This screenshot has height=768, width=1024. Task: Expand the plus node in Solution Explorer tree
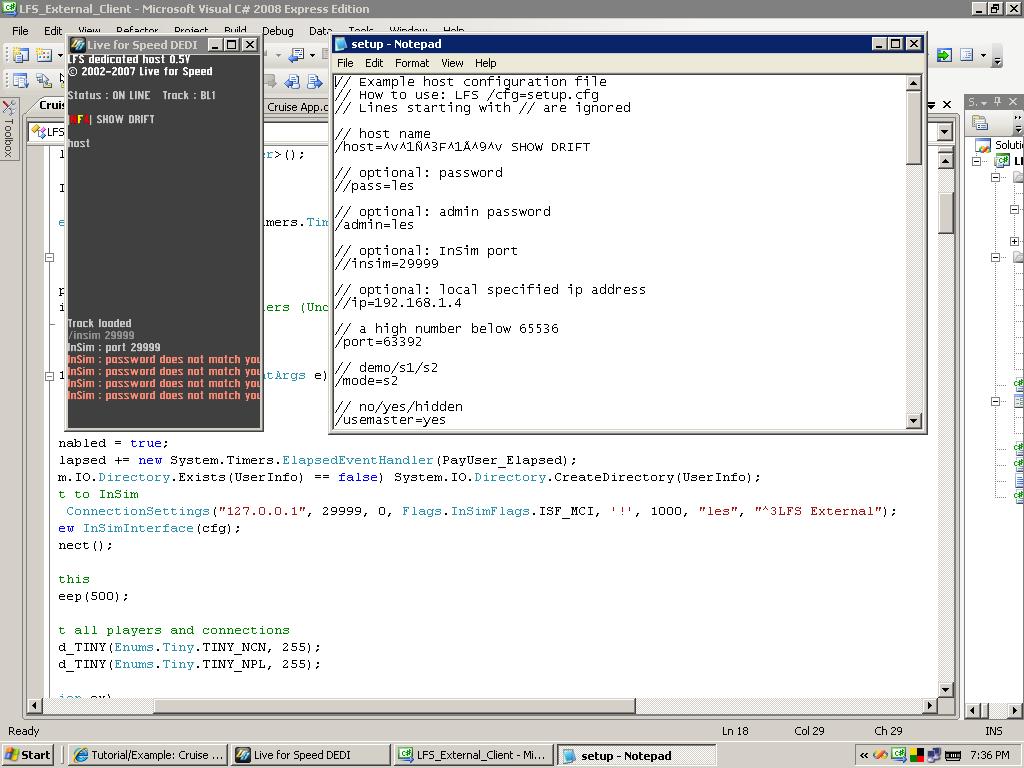1014,241
